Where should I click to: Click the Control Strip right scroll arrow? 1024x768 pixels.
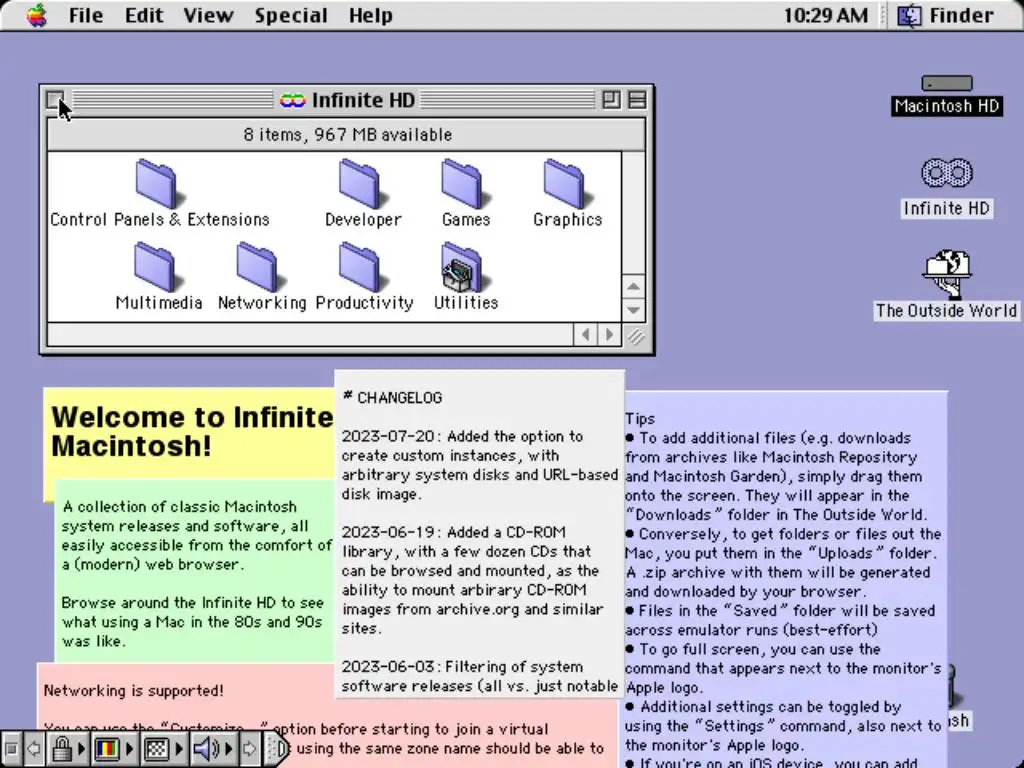coord(250,748)
